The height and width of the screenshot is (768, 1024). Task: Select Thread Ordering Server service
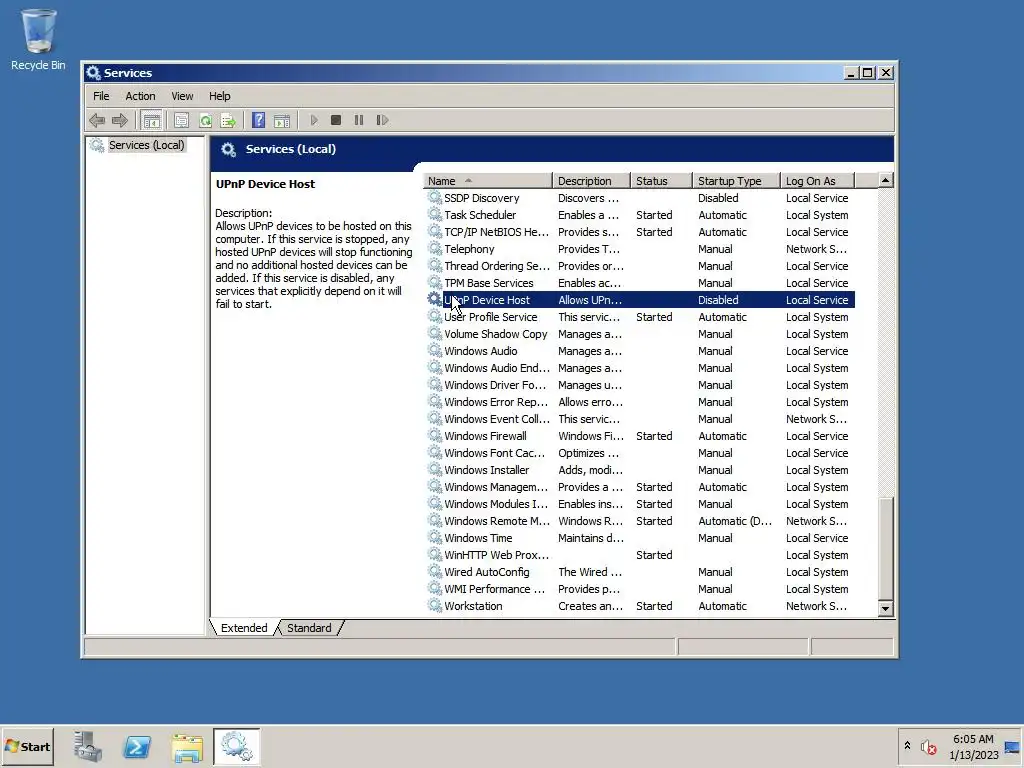coord(639,266)
